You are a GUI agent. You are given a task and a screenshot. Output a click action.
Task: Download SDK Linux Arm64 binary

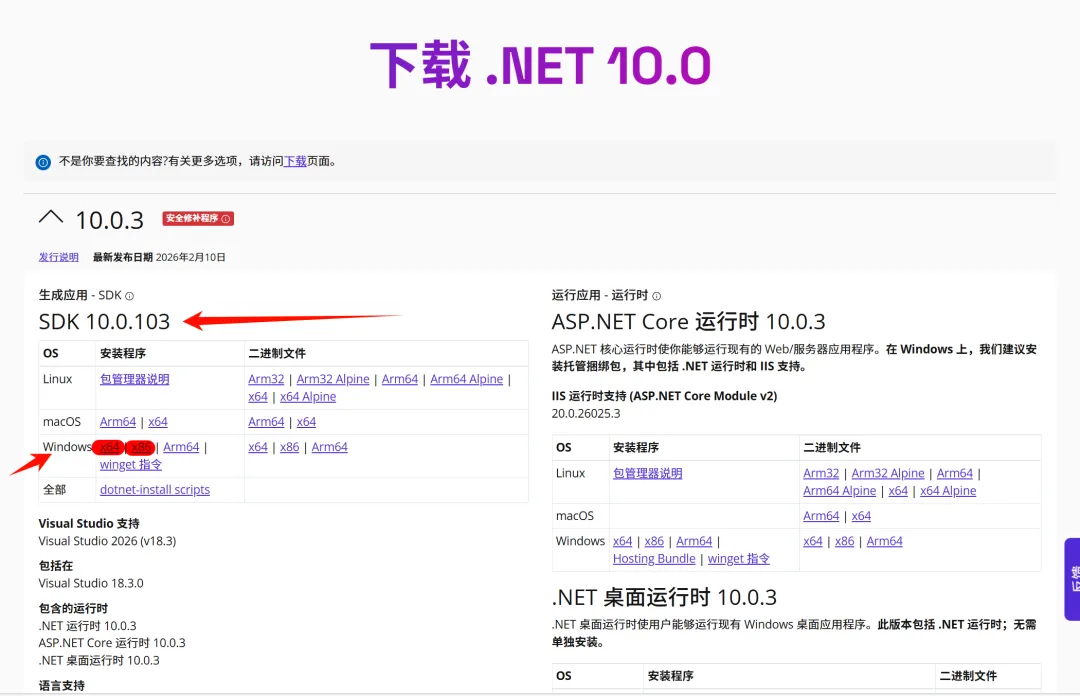coord(399,379)
